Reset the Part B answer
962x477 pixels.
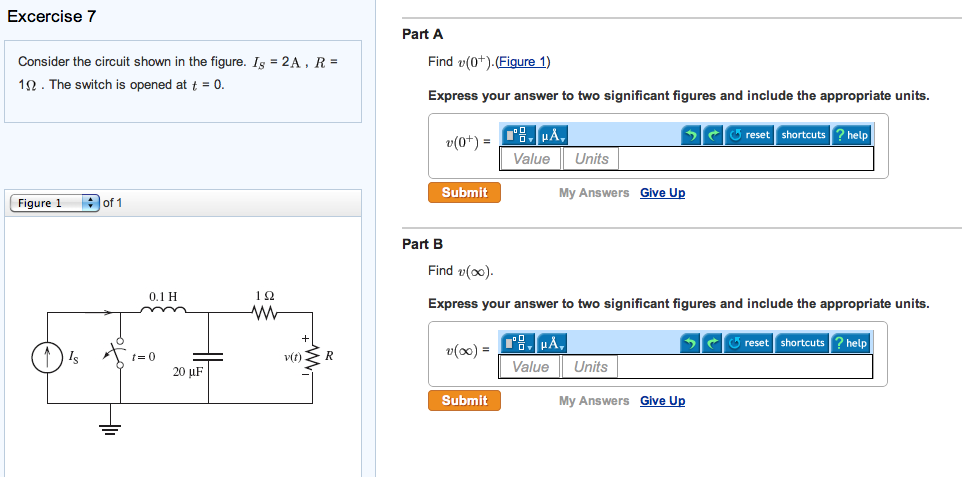(749, 343)
